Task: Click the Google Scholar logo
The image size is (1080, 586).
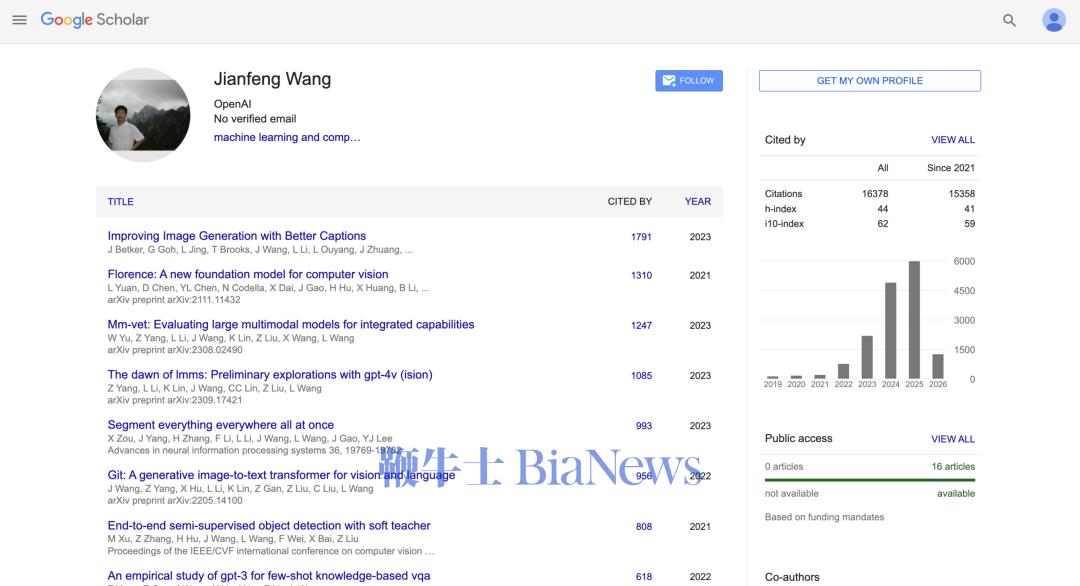Action: pyautogui.click(x=94, y=20)
